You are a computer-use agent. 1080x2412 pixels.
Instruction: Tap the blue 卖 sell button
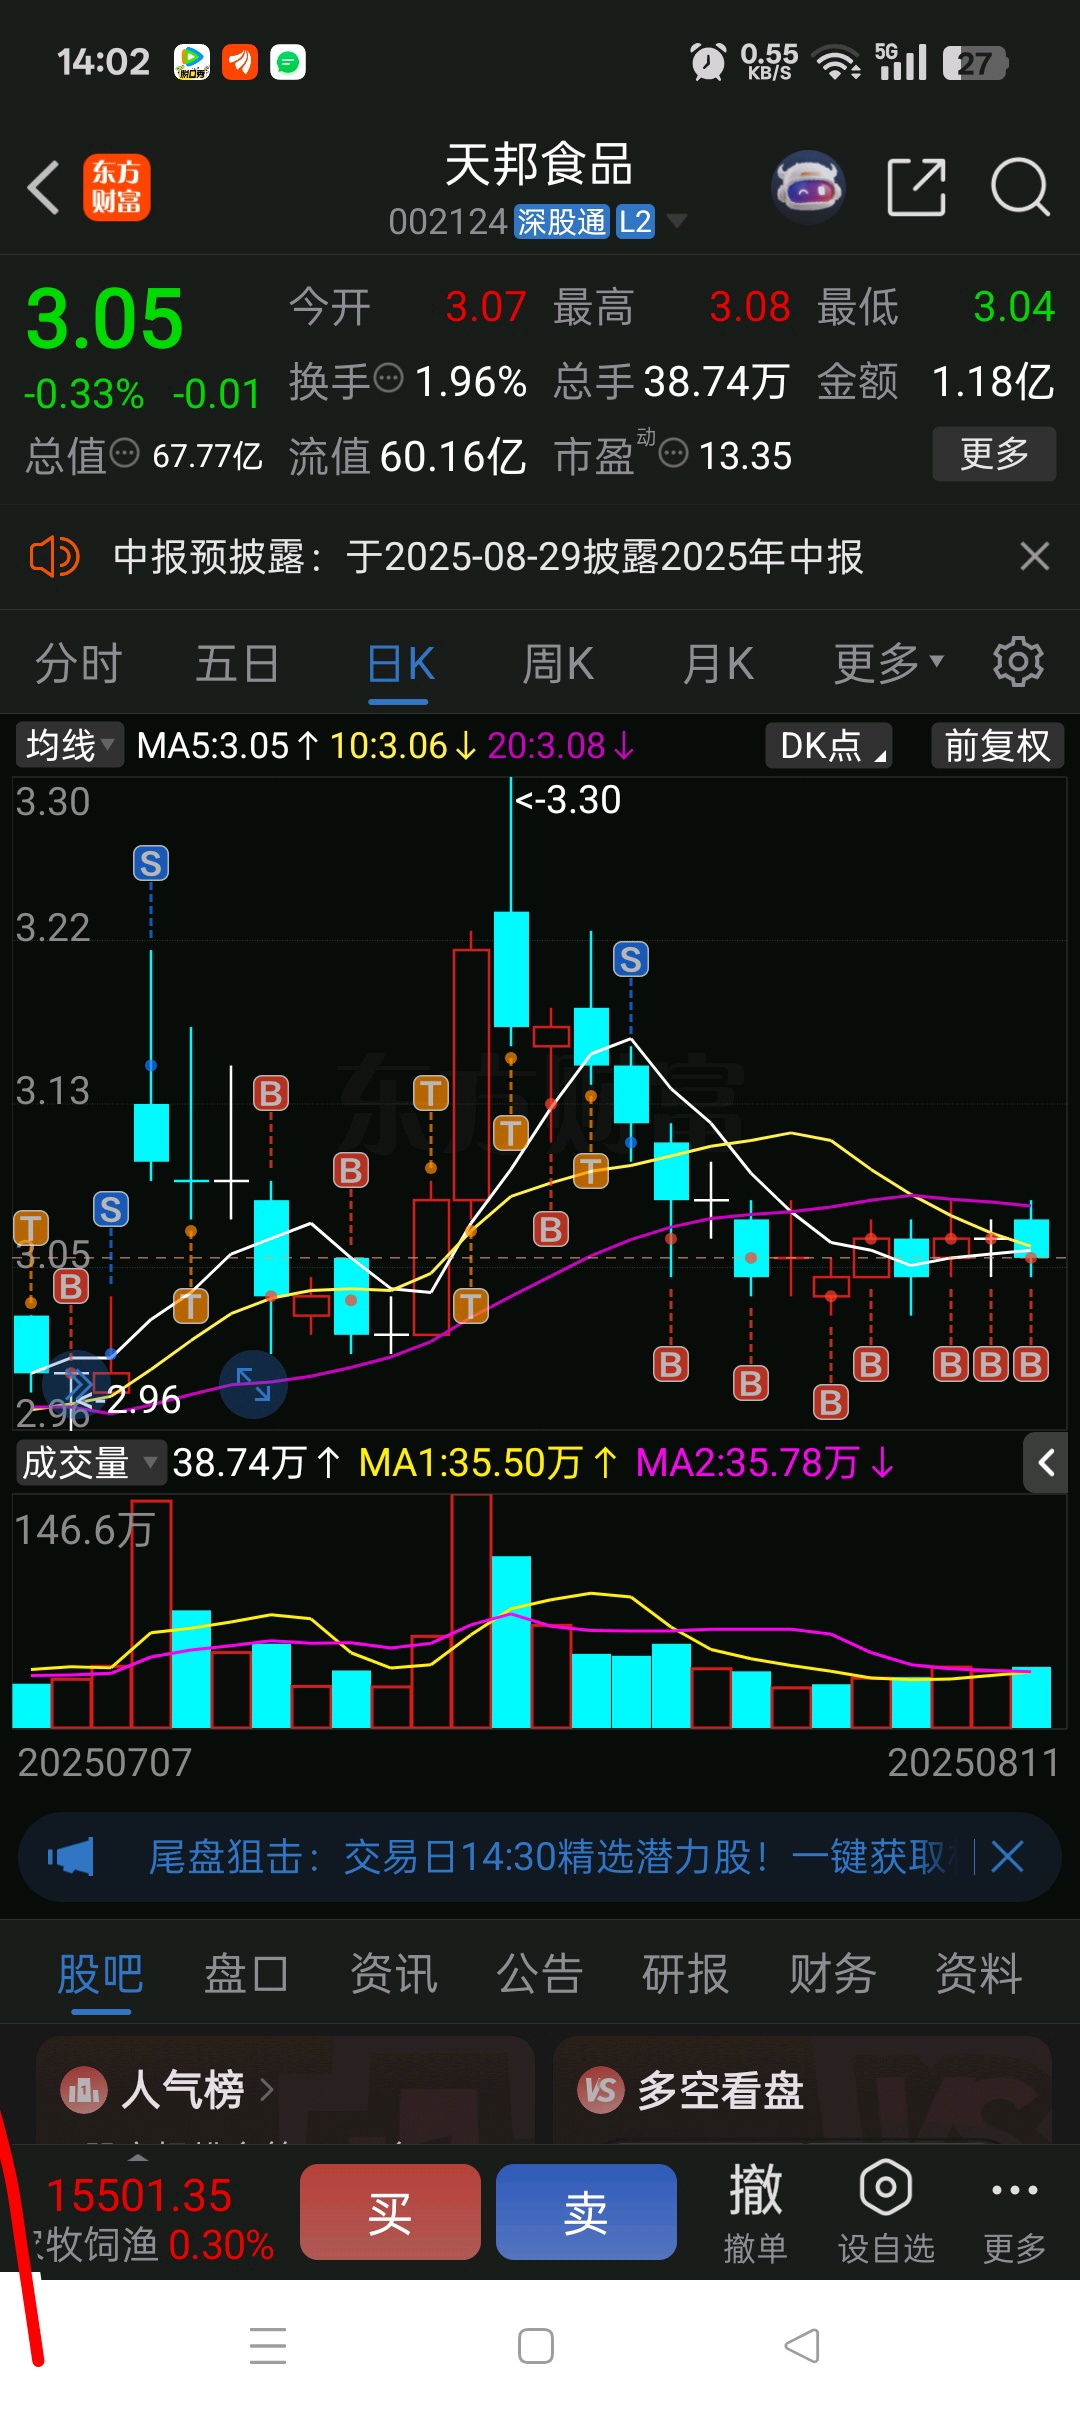[x=586, y=2212]
